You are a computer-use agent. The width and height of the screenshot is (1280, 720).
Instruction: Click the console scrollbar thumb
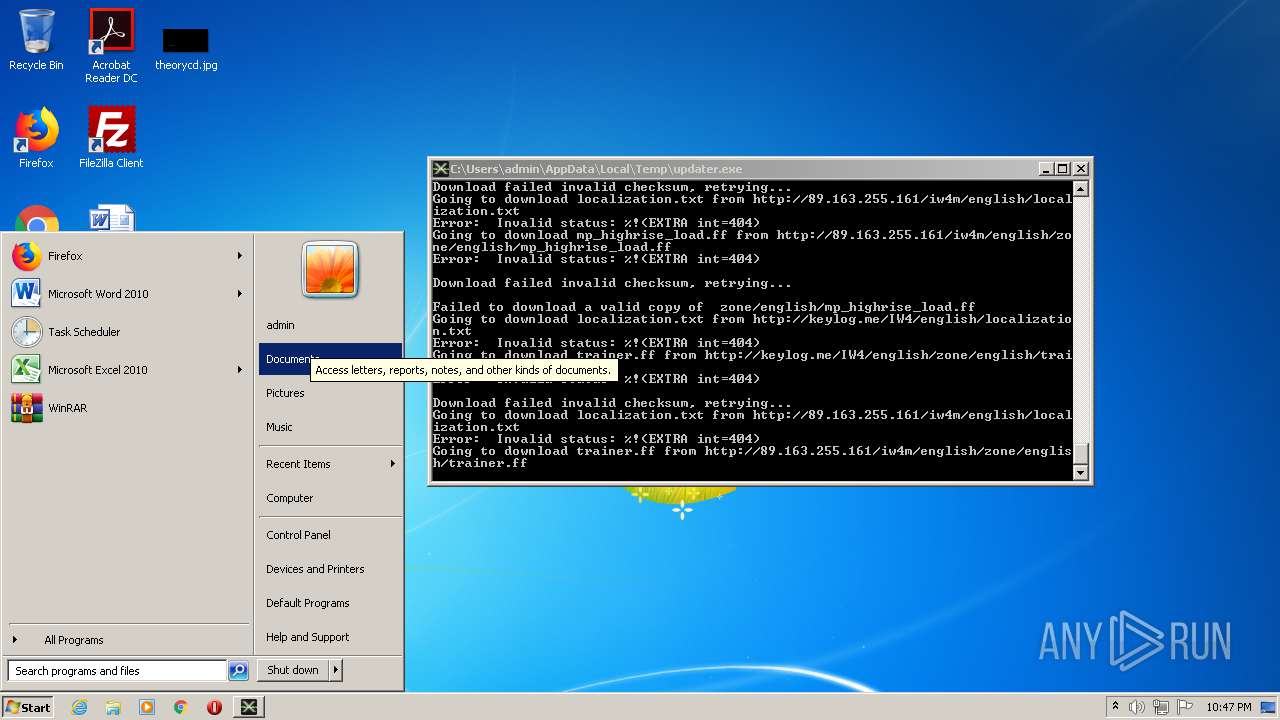coord(1080,455)
